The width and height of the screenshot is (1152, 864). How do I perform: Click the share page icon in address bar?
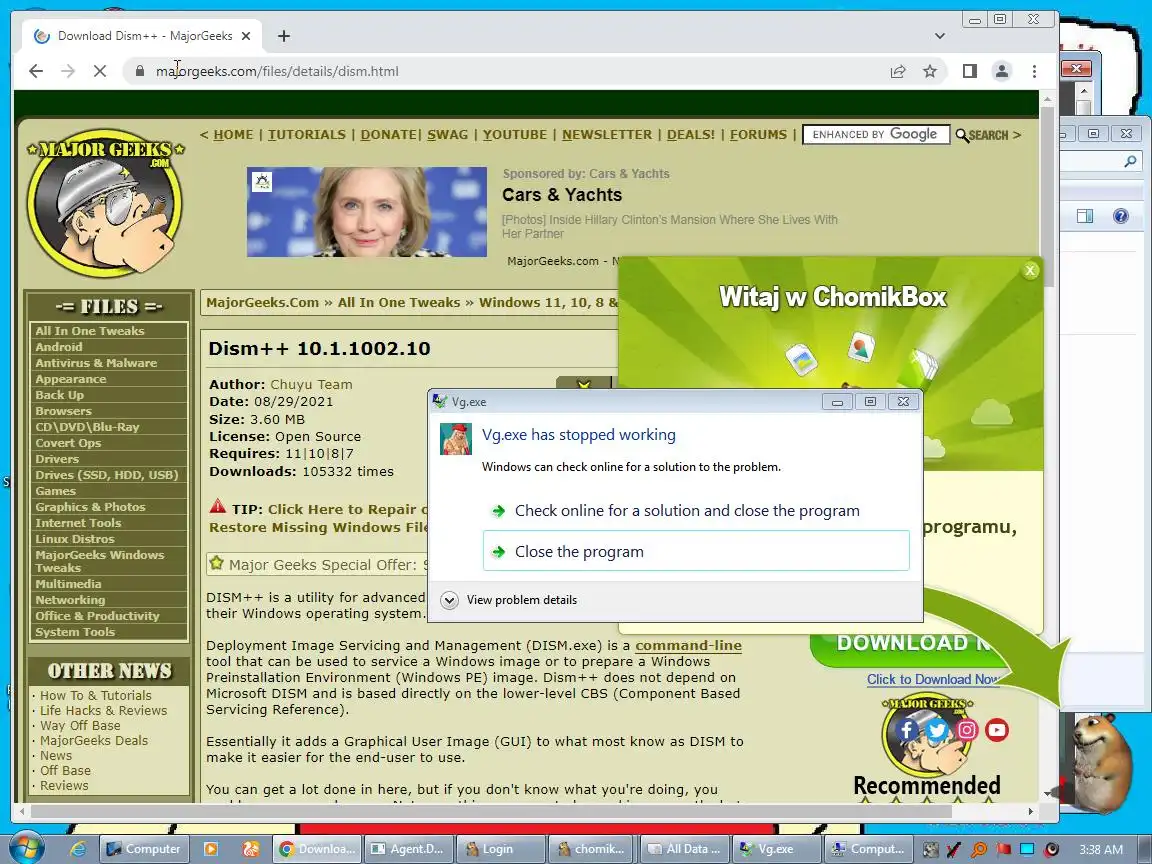point(898,71)
